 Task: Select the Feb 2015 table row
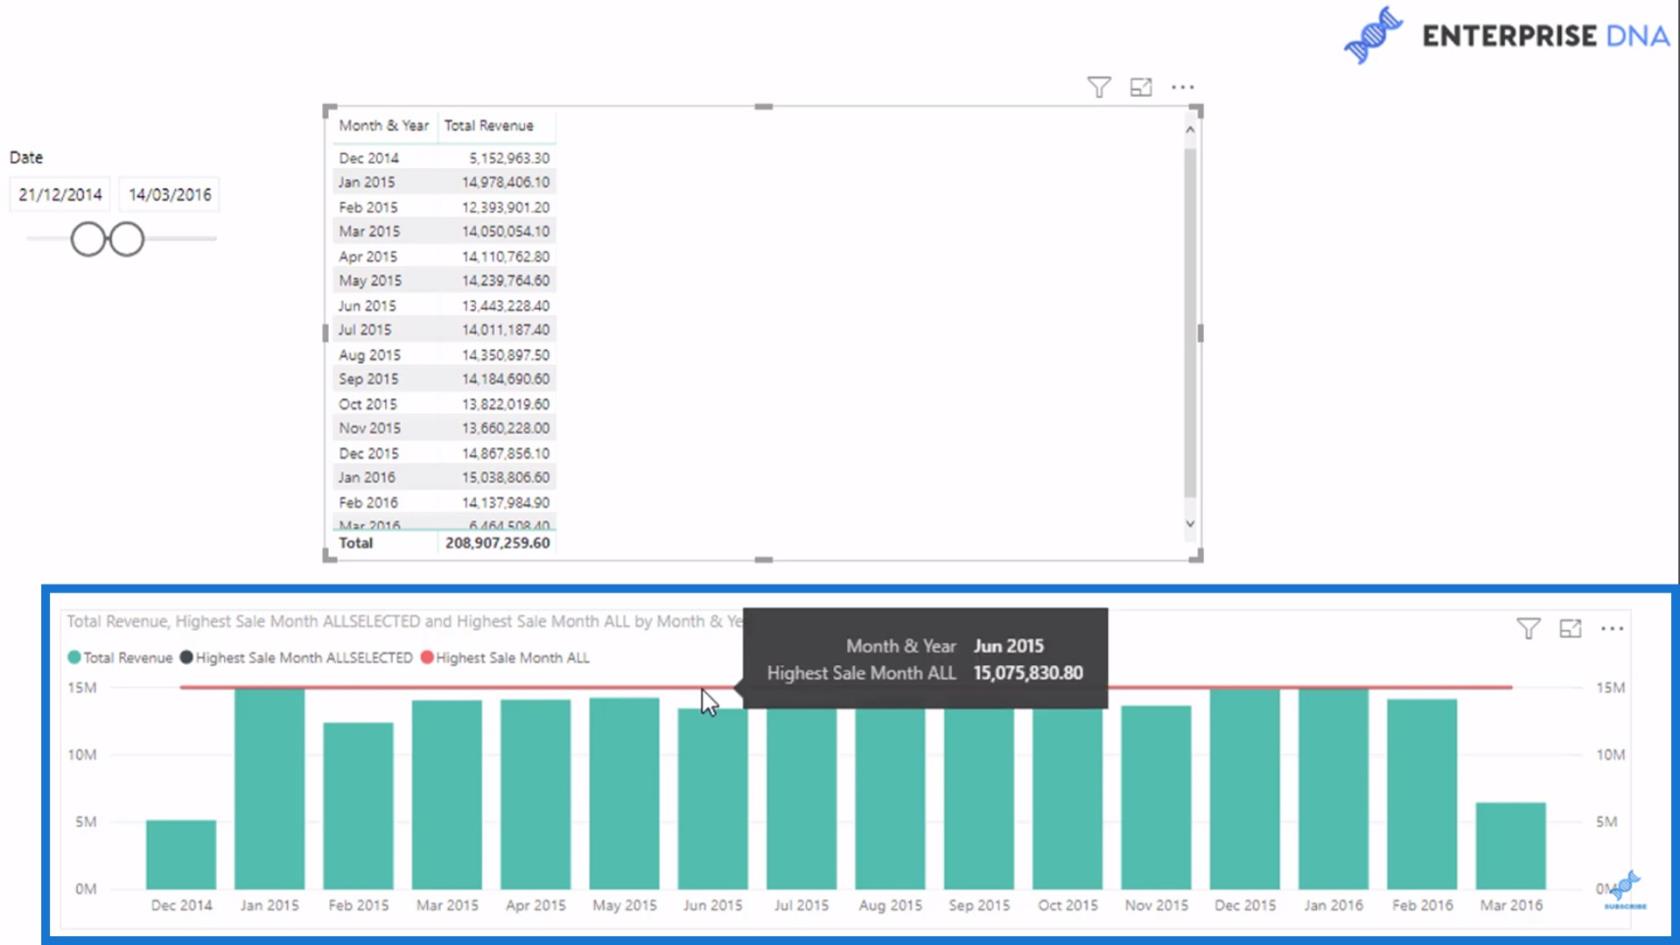point(444,207)
